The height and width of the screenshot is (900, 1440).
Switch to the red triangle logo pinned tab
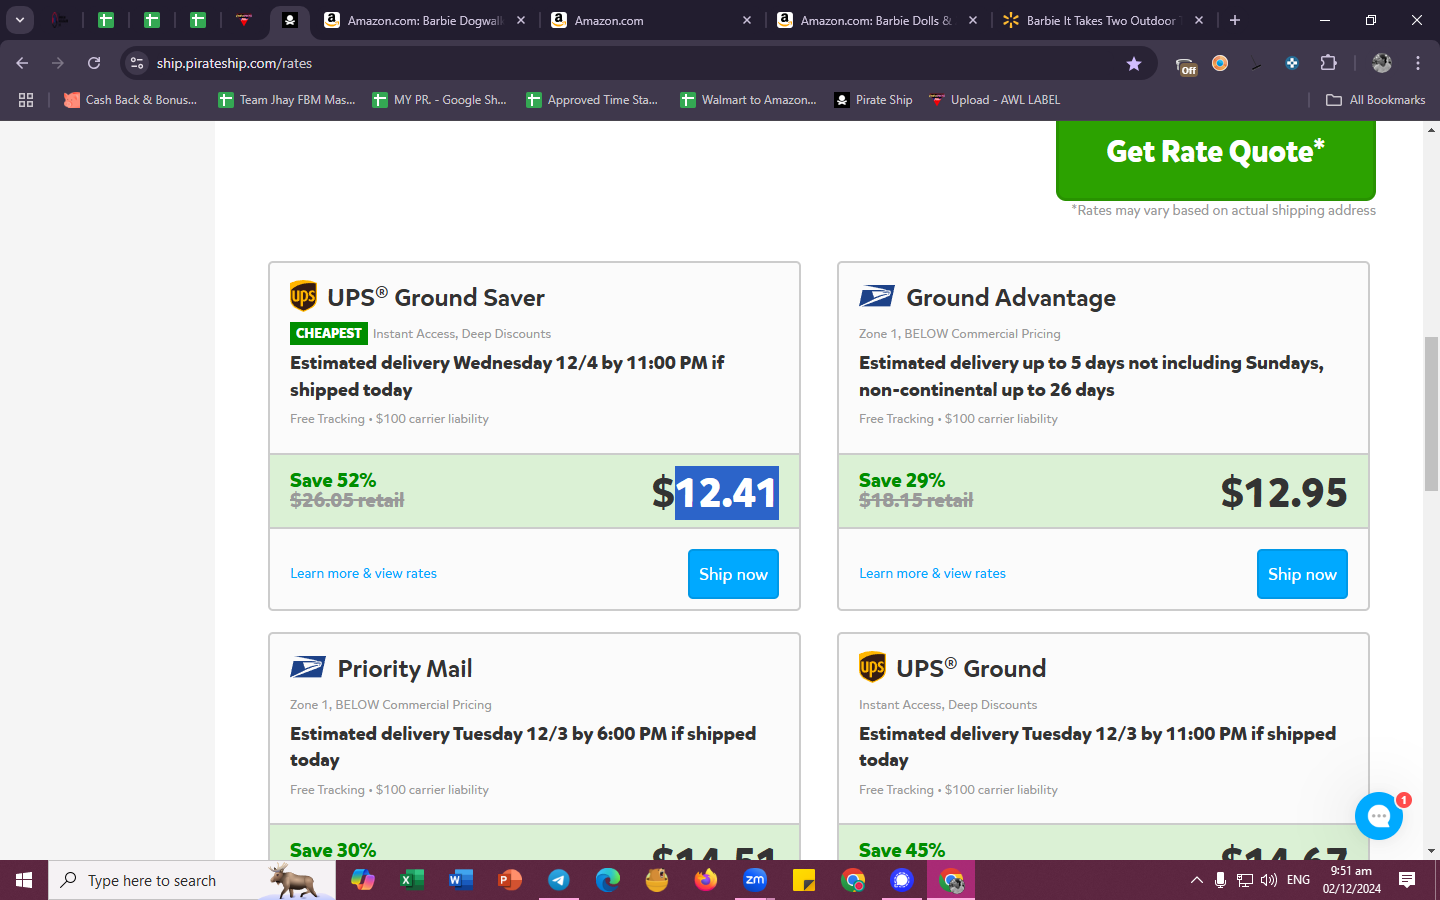pyautogui.click(x=243, y=20)
